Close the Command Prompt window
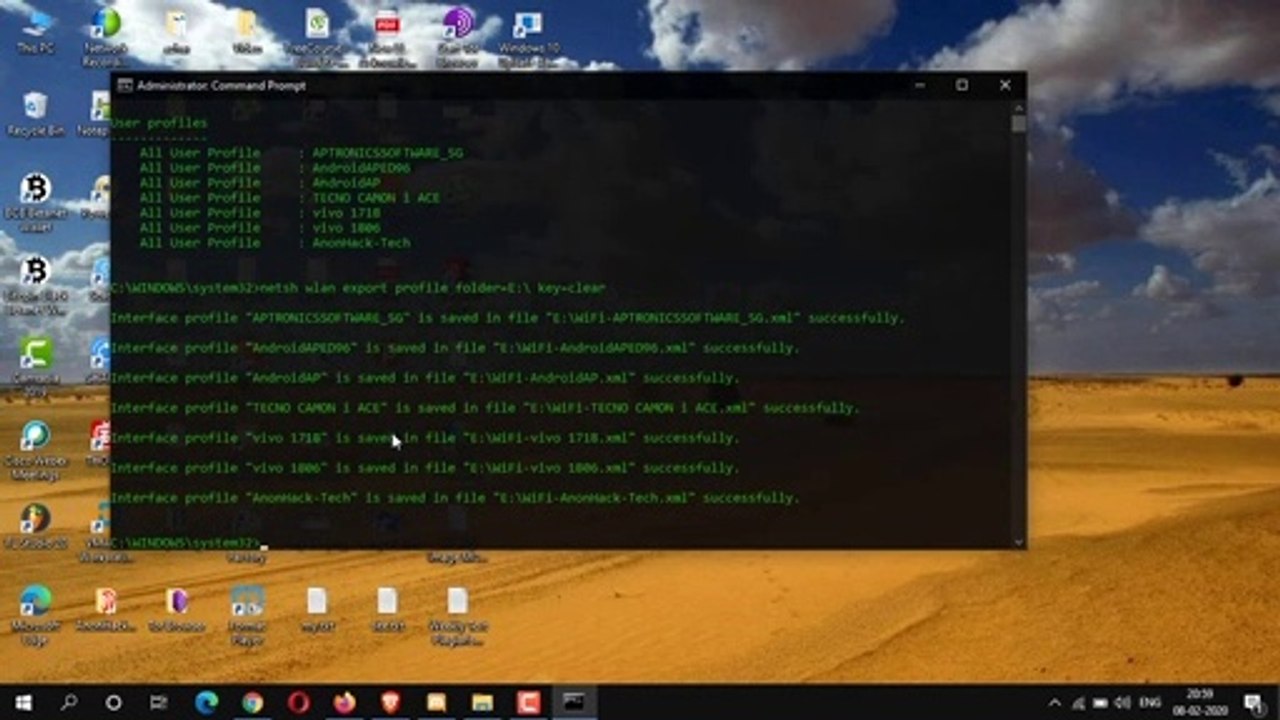The image size is (1280, 720). (x=1005, y=86)
